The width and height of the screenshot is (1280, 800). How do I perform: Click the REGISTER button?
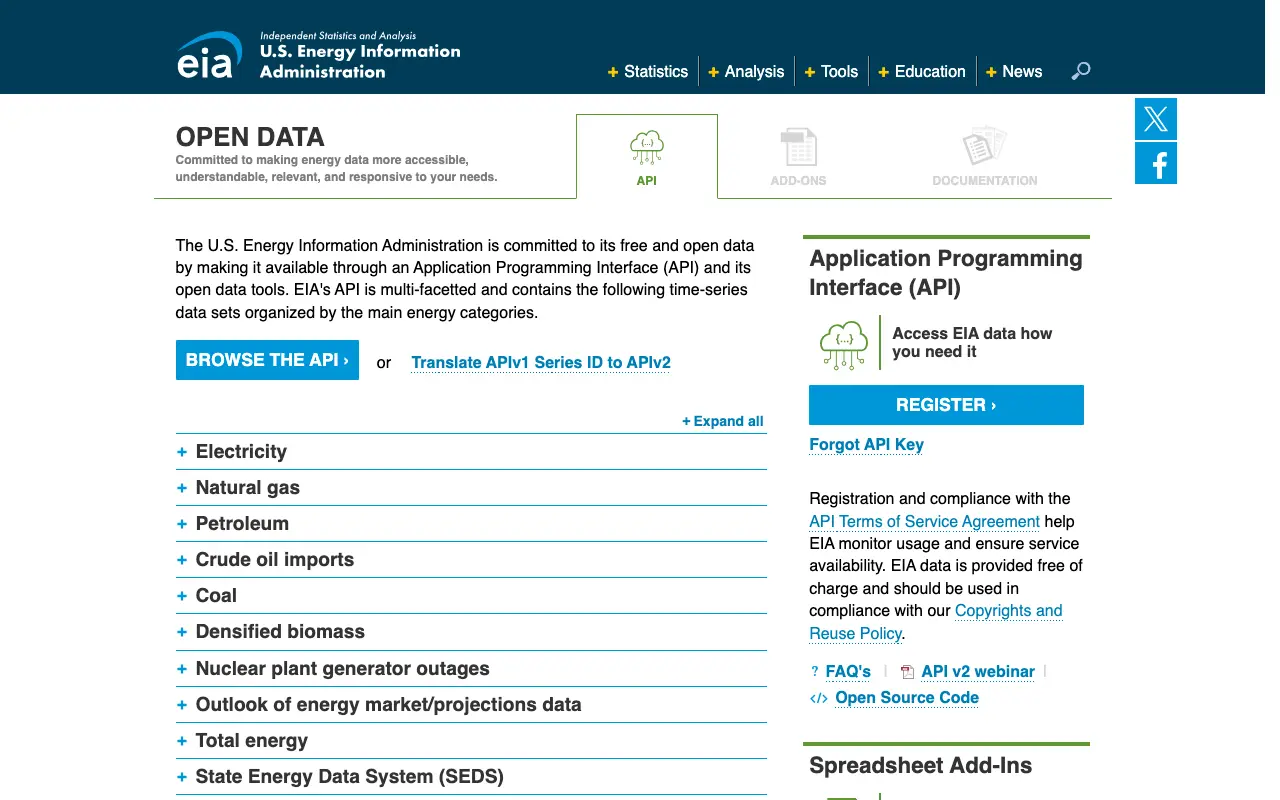click(946, 405)
